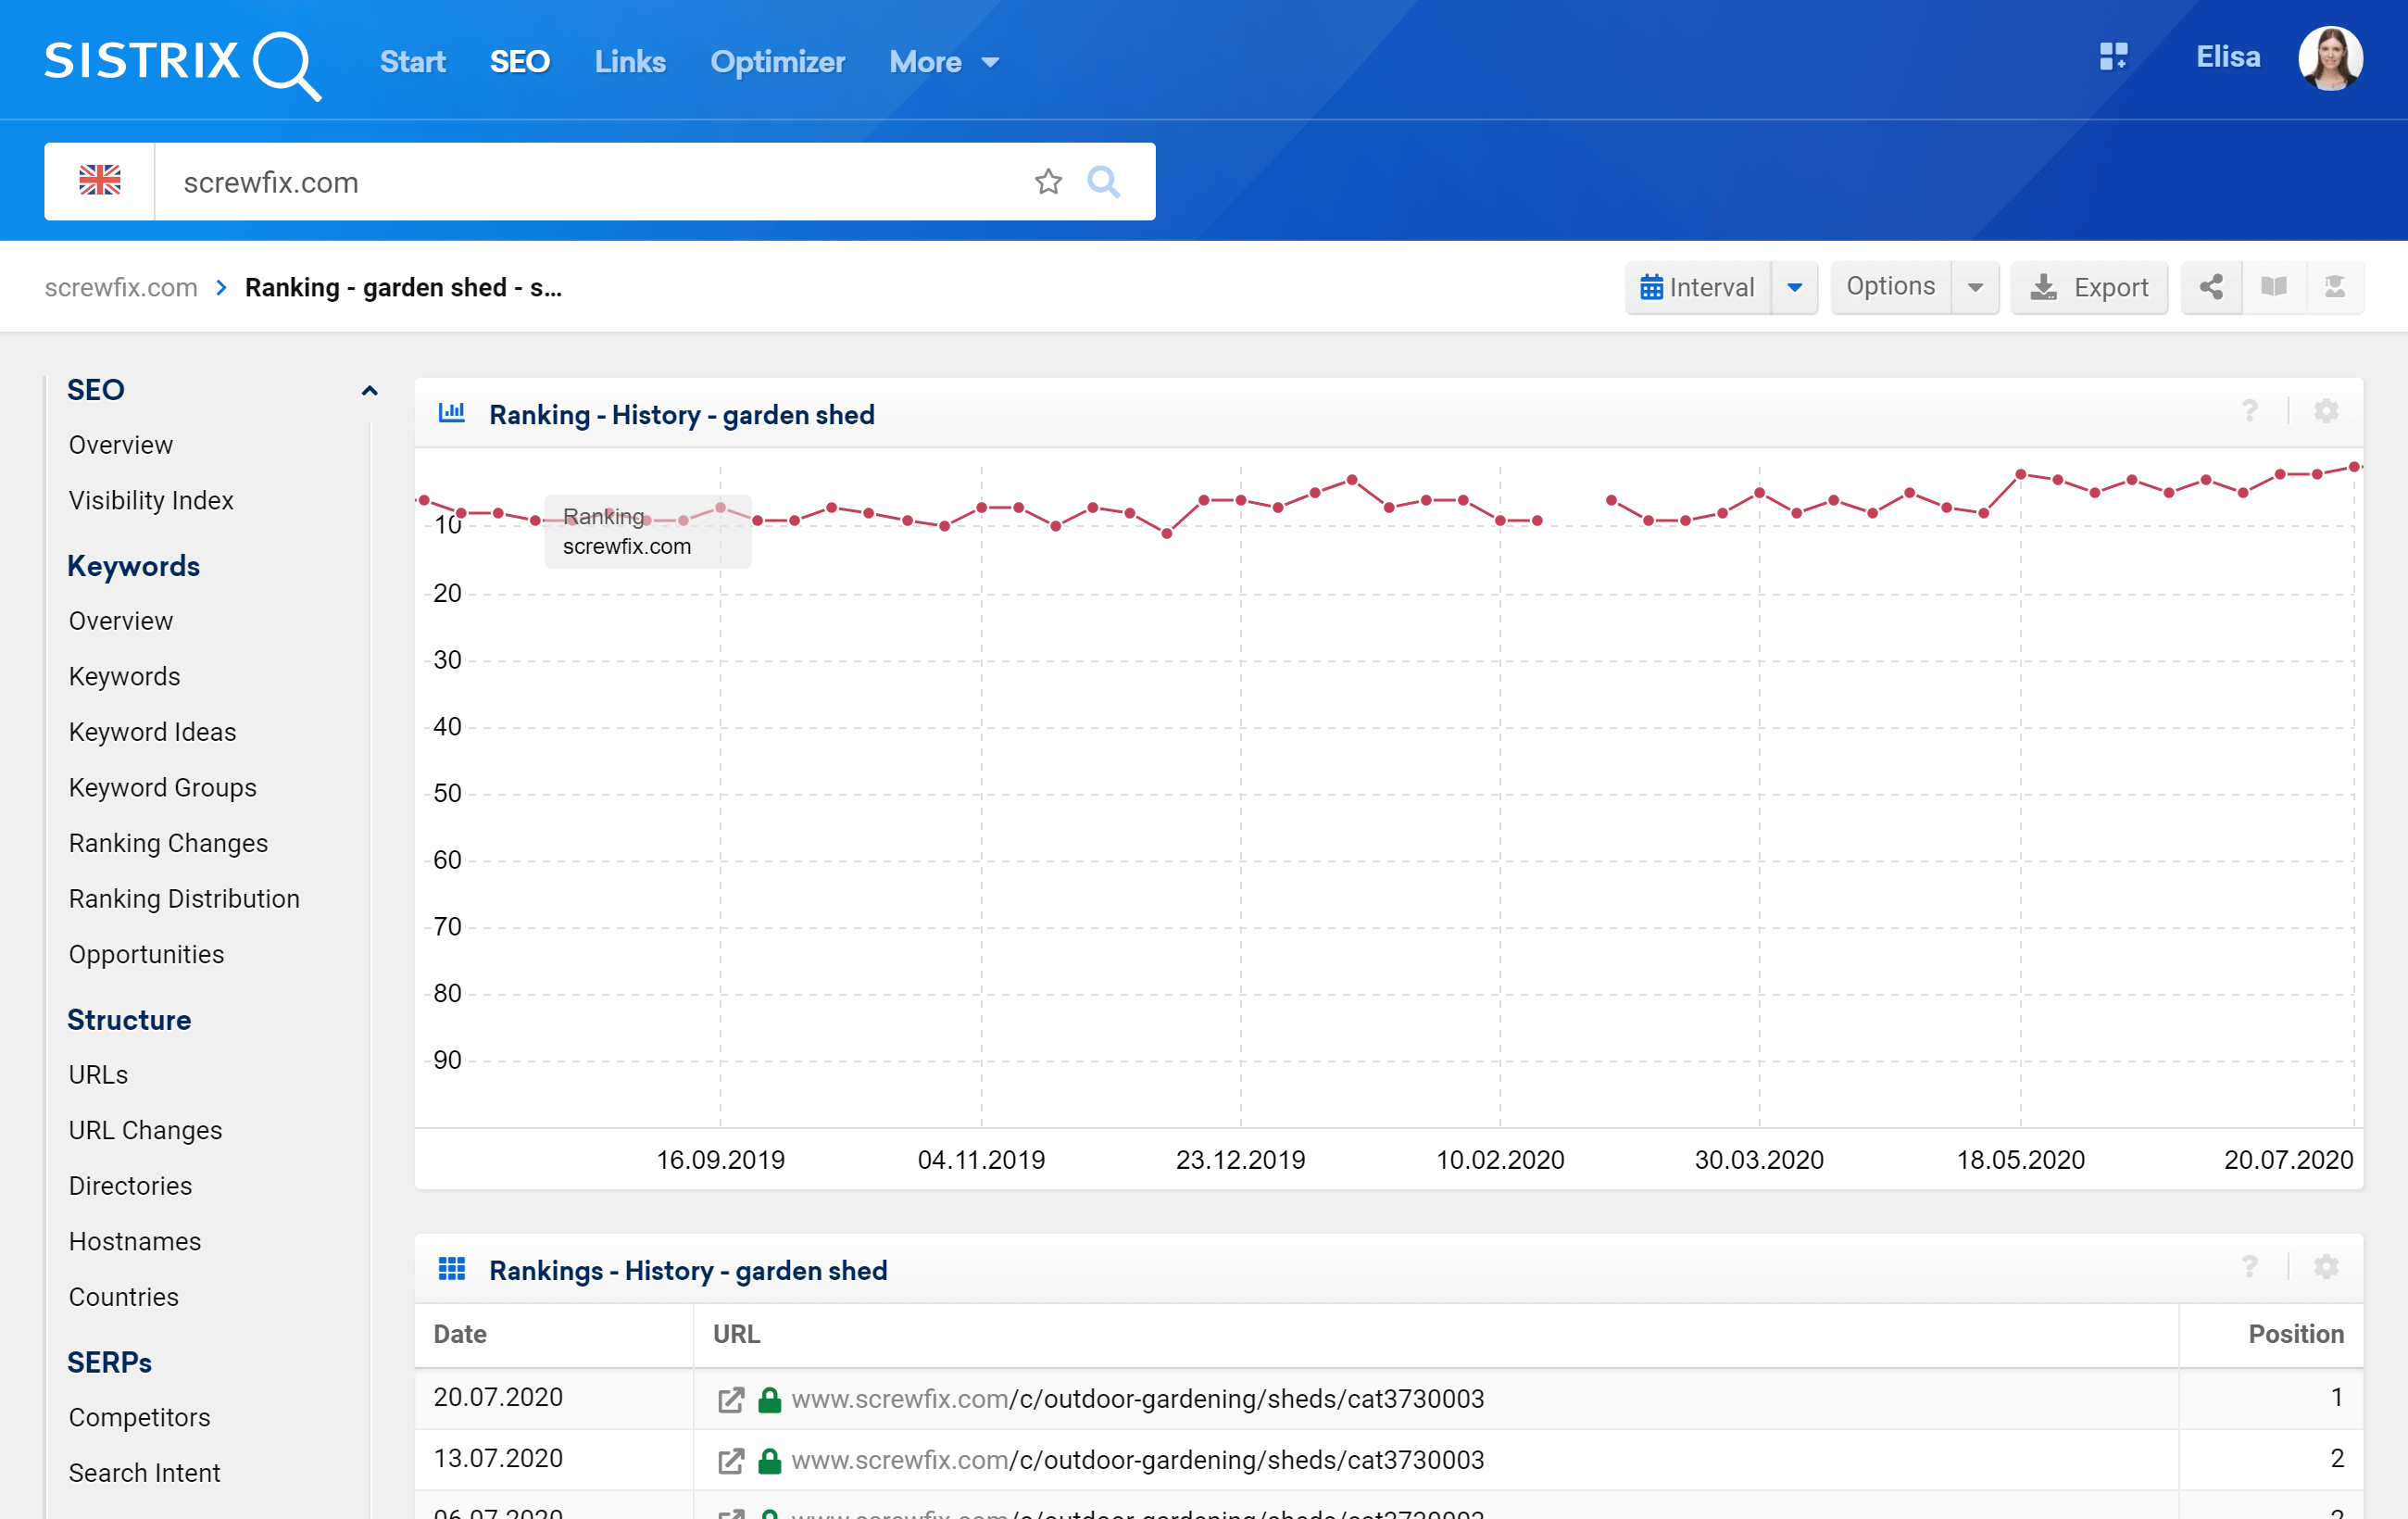Click the Position column header

(x=2295, y=1335)
